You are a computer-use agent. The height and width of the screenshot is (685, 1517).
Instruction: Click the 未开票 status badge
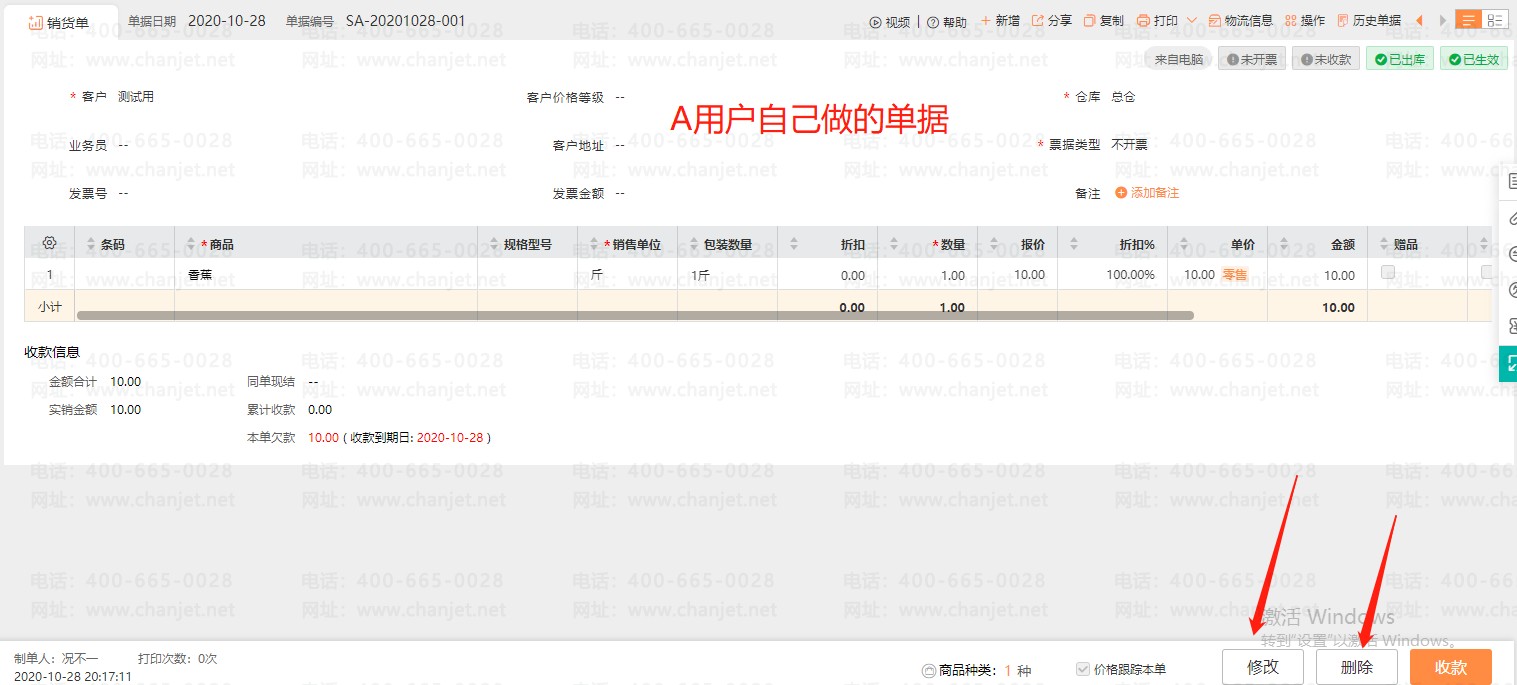coord(1252,60)
